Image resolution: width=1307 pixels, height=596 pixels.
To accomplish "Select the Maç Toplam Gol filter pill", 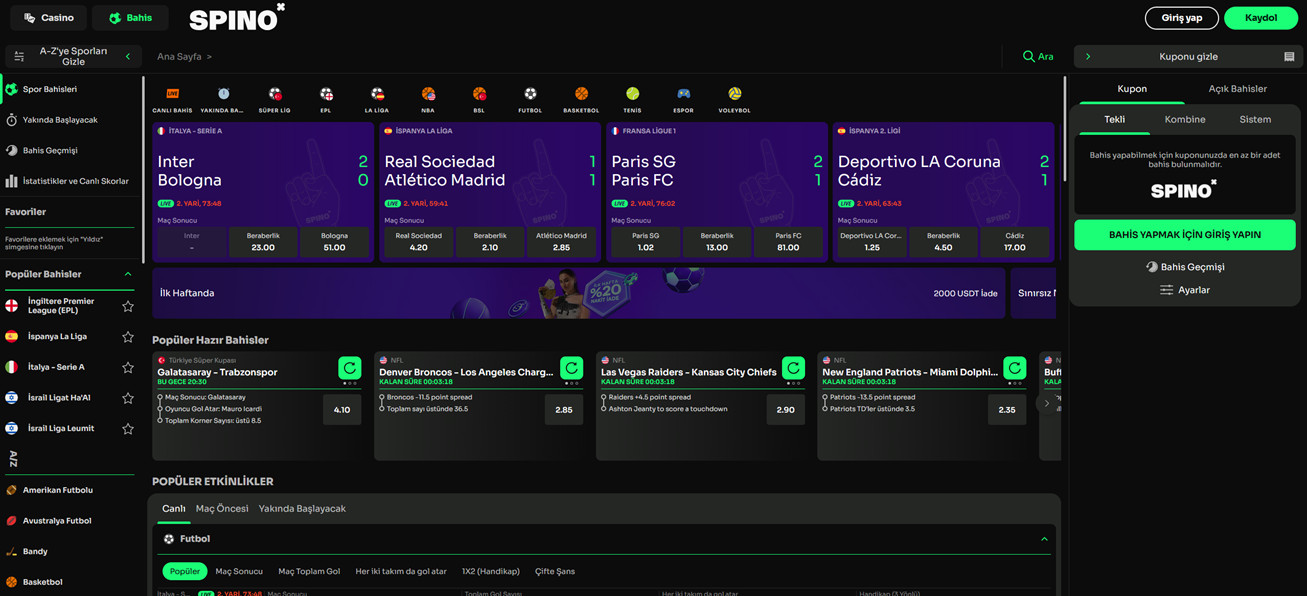I will point(309,572).
